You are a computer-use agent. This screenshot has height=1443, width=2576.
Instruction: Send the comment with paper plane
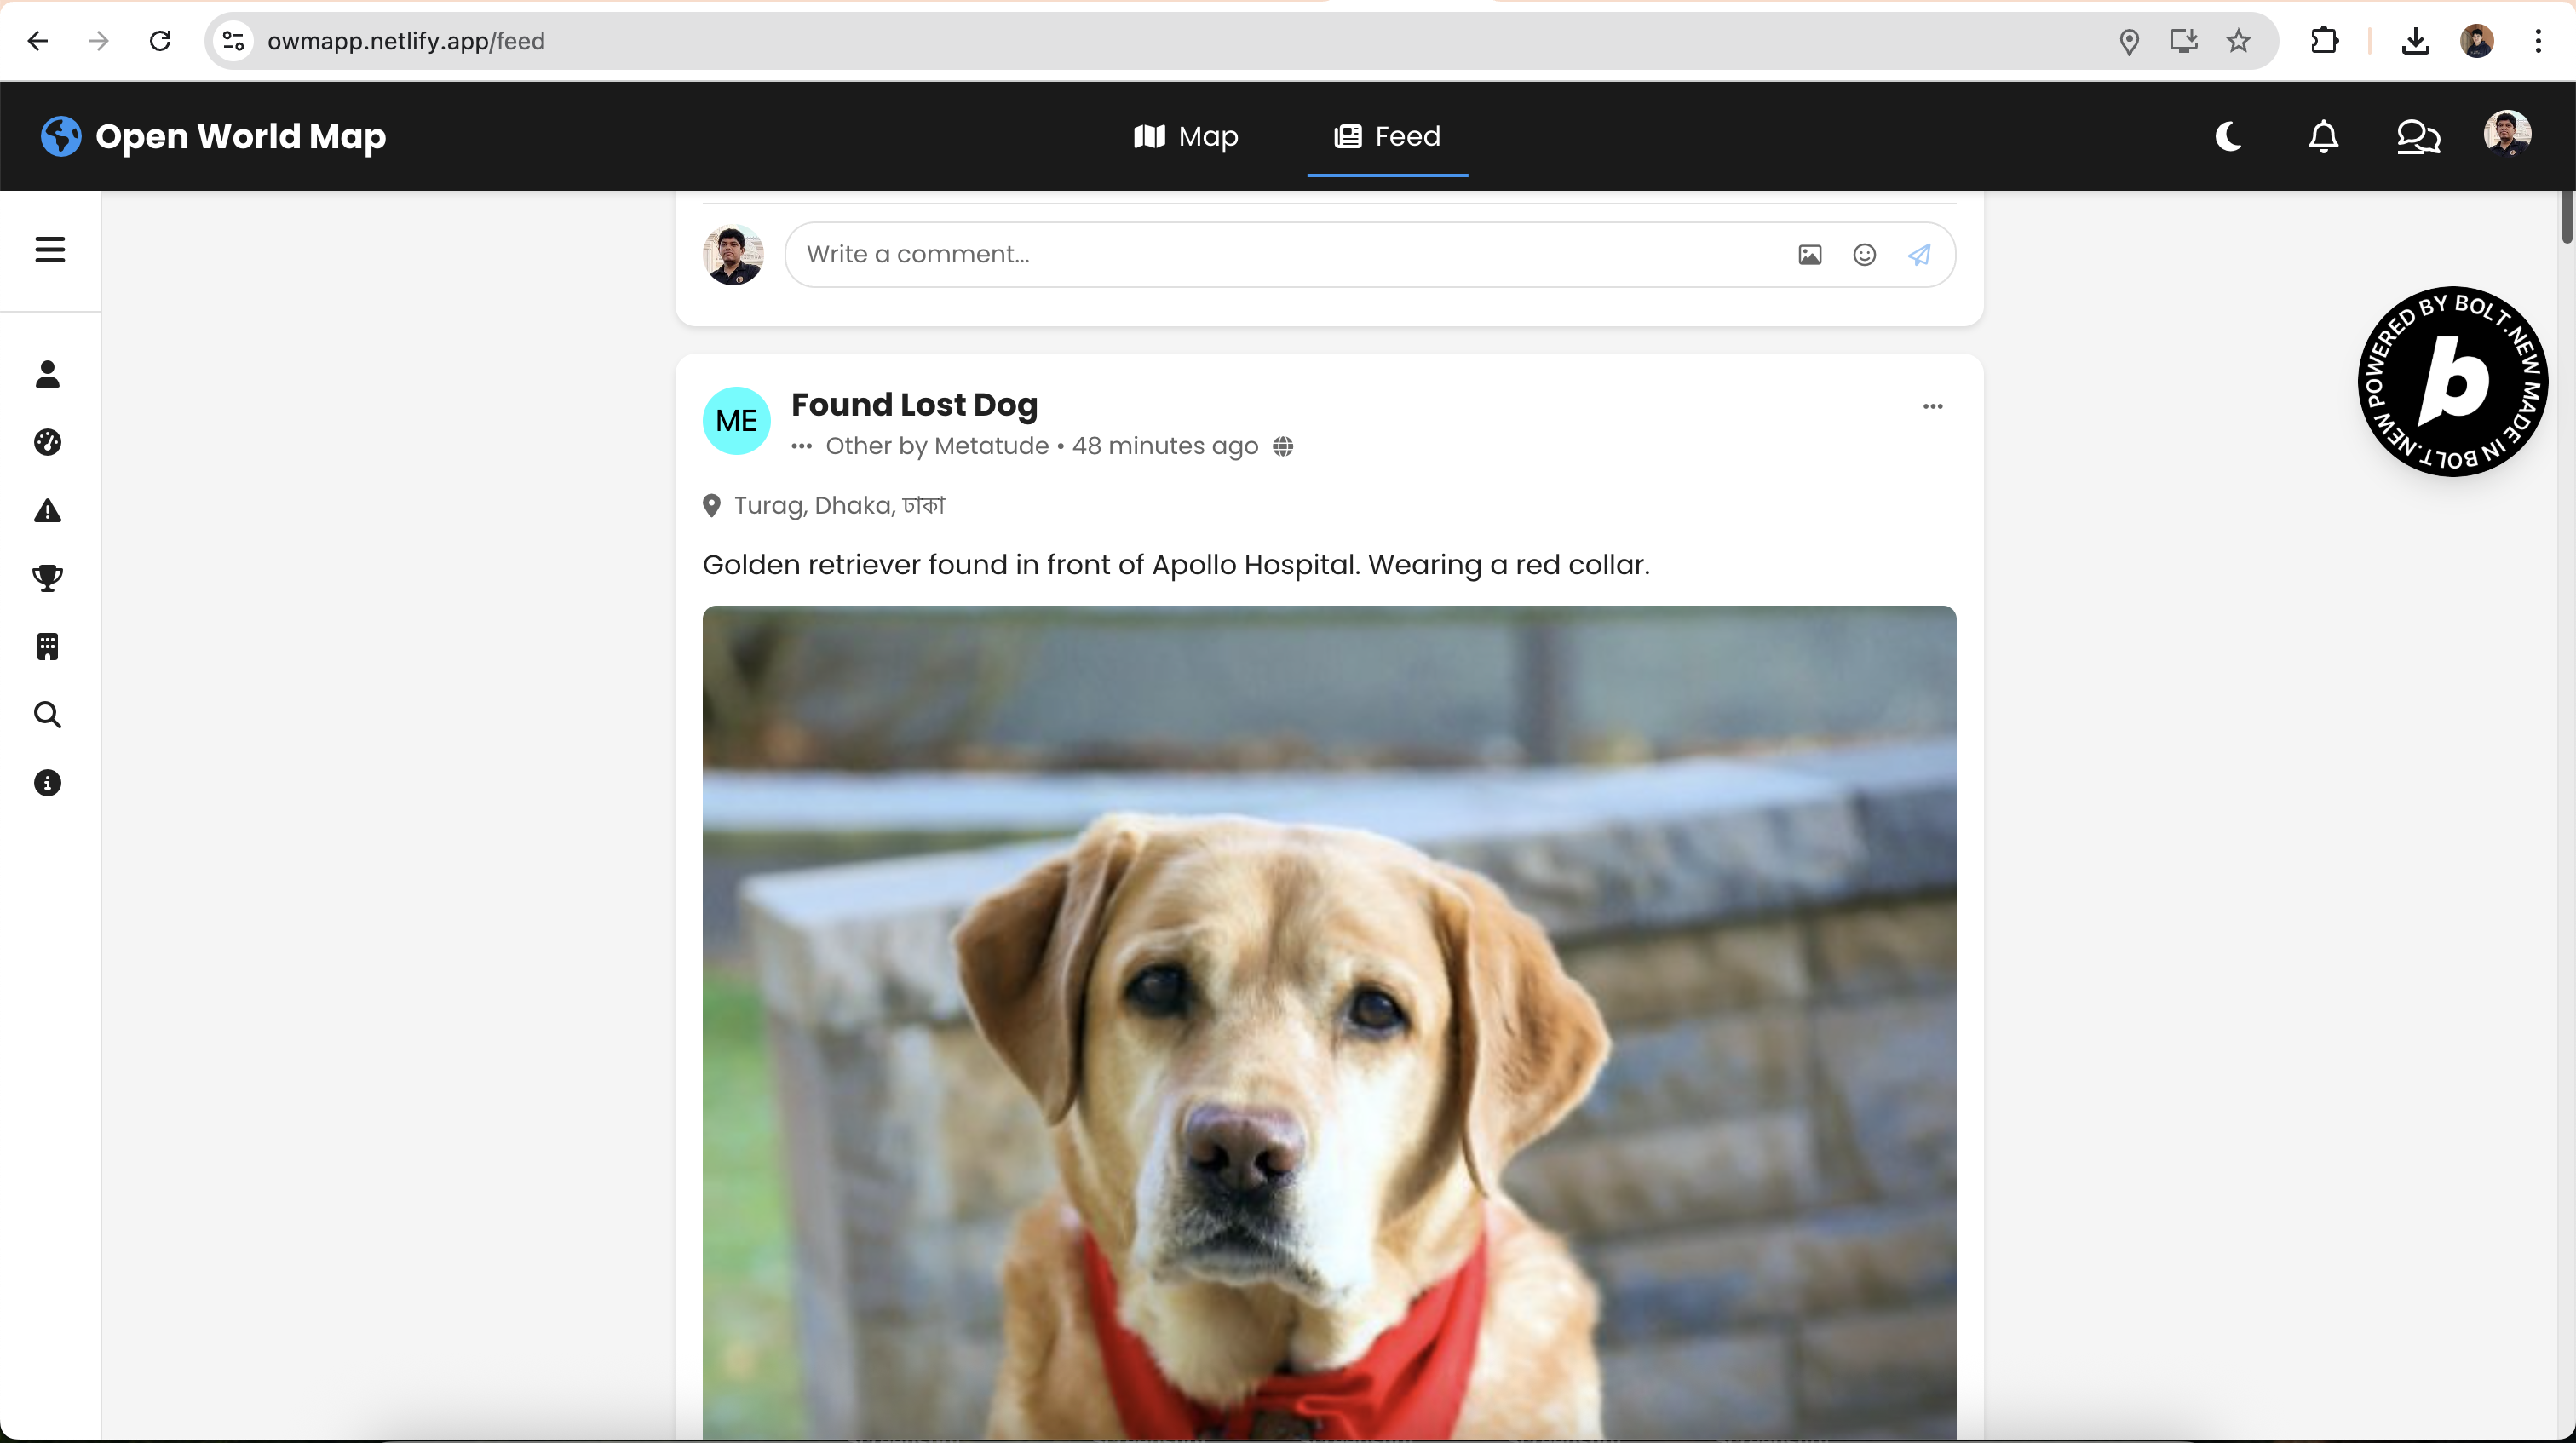coord(1919,255)
